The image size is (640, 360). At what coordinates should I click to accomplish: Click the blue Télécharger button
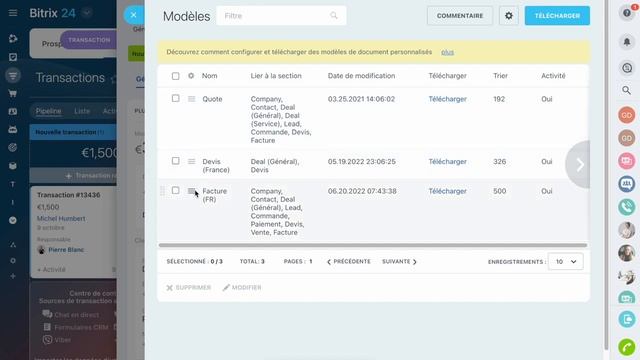coord(557,16)
